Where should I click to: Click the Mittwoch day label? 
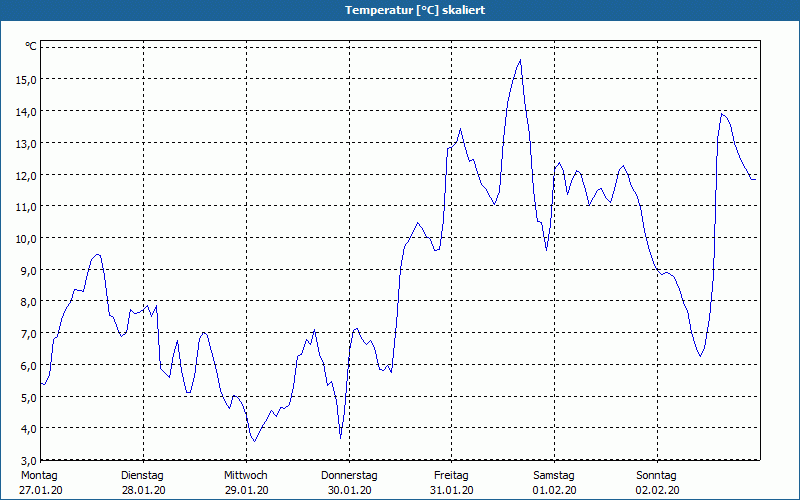(245, 475)
